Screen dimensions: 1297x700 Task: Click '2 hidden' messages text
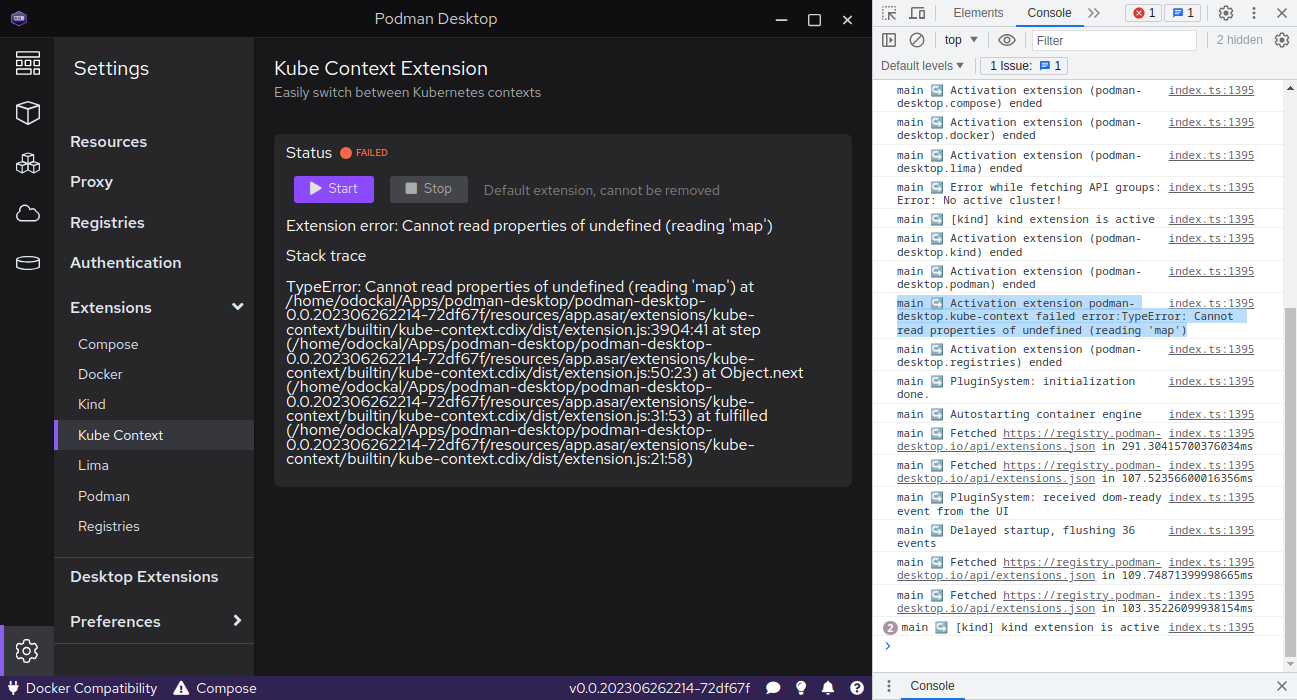coord(1240,40)
